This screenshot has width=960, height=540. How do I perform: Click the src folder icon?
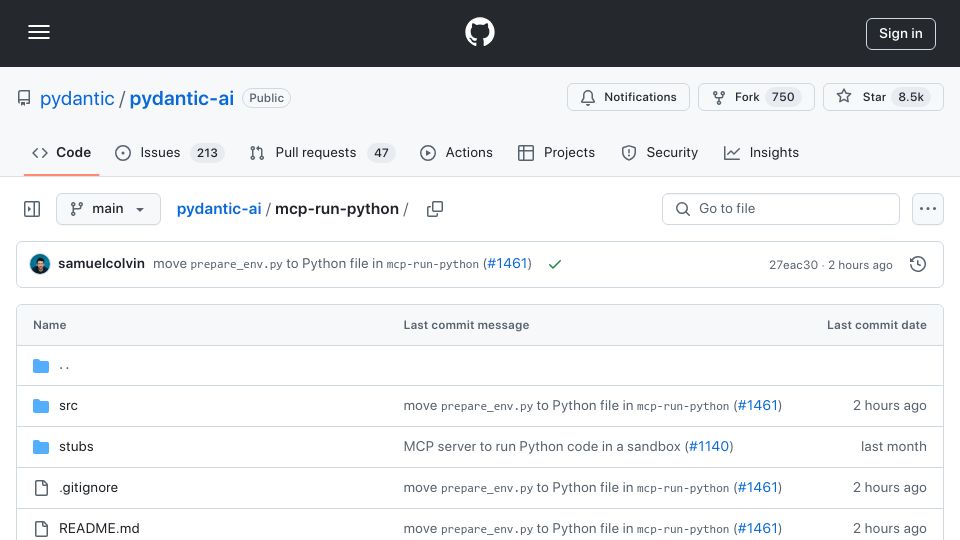click(x=41, y=406)
